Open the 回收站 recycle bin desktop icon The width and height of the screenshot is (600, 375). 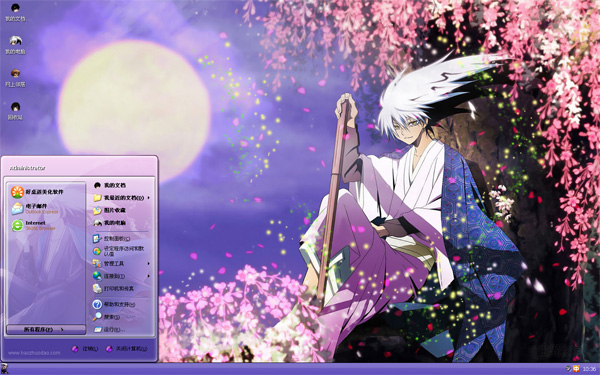15,111
